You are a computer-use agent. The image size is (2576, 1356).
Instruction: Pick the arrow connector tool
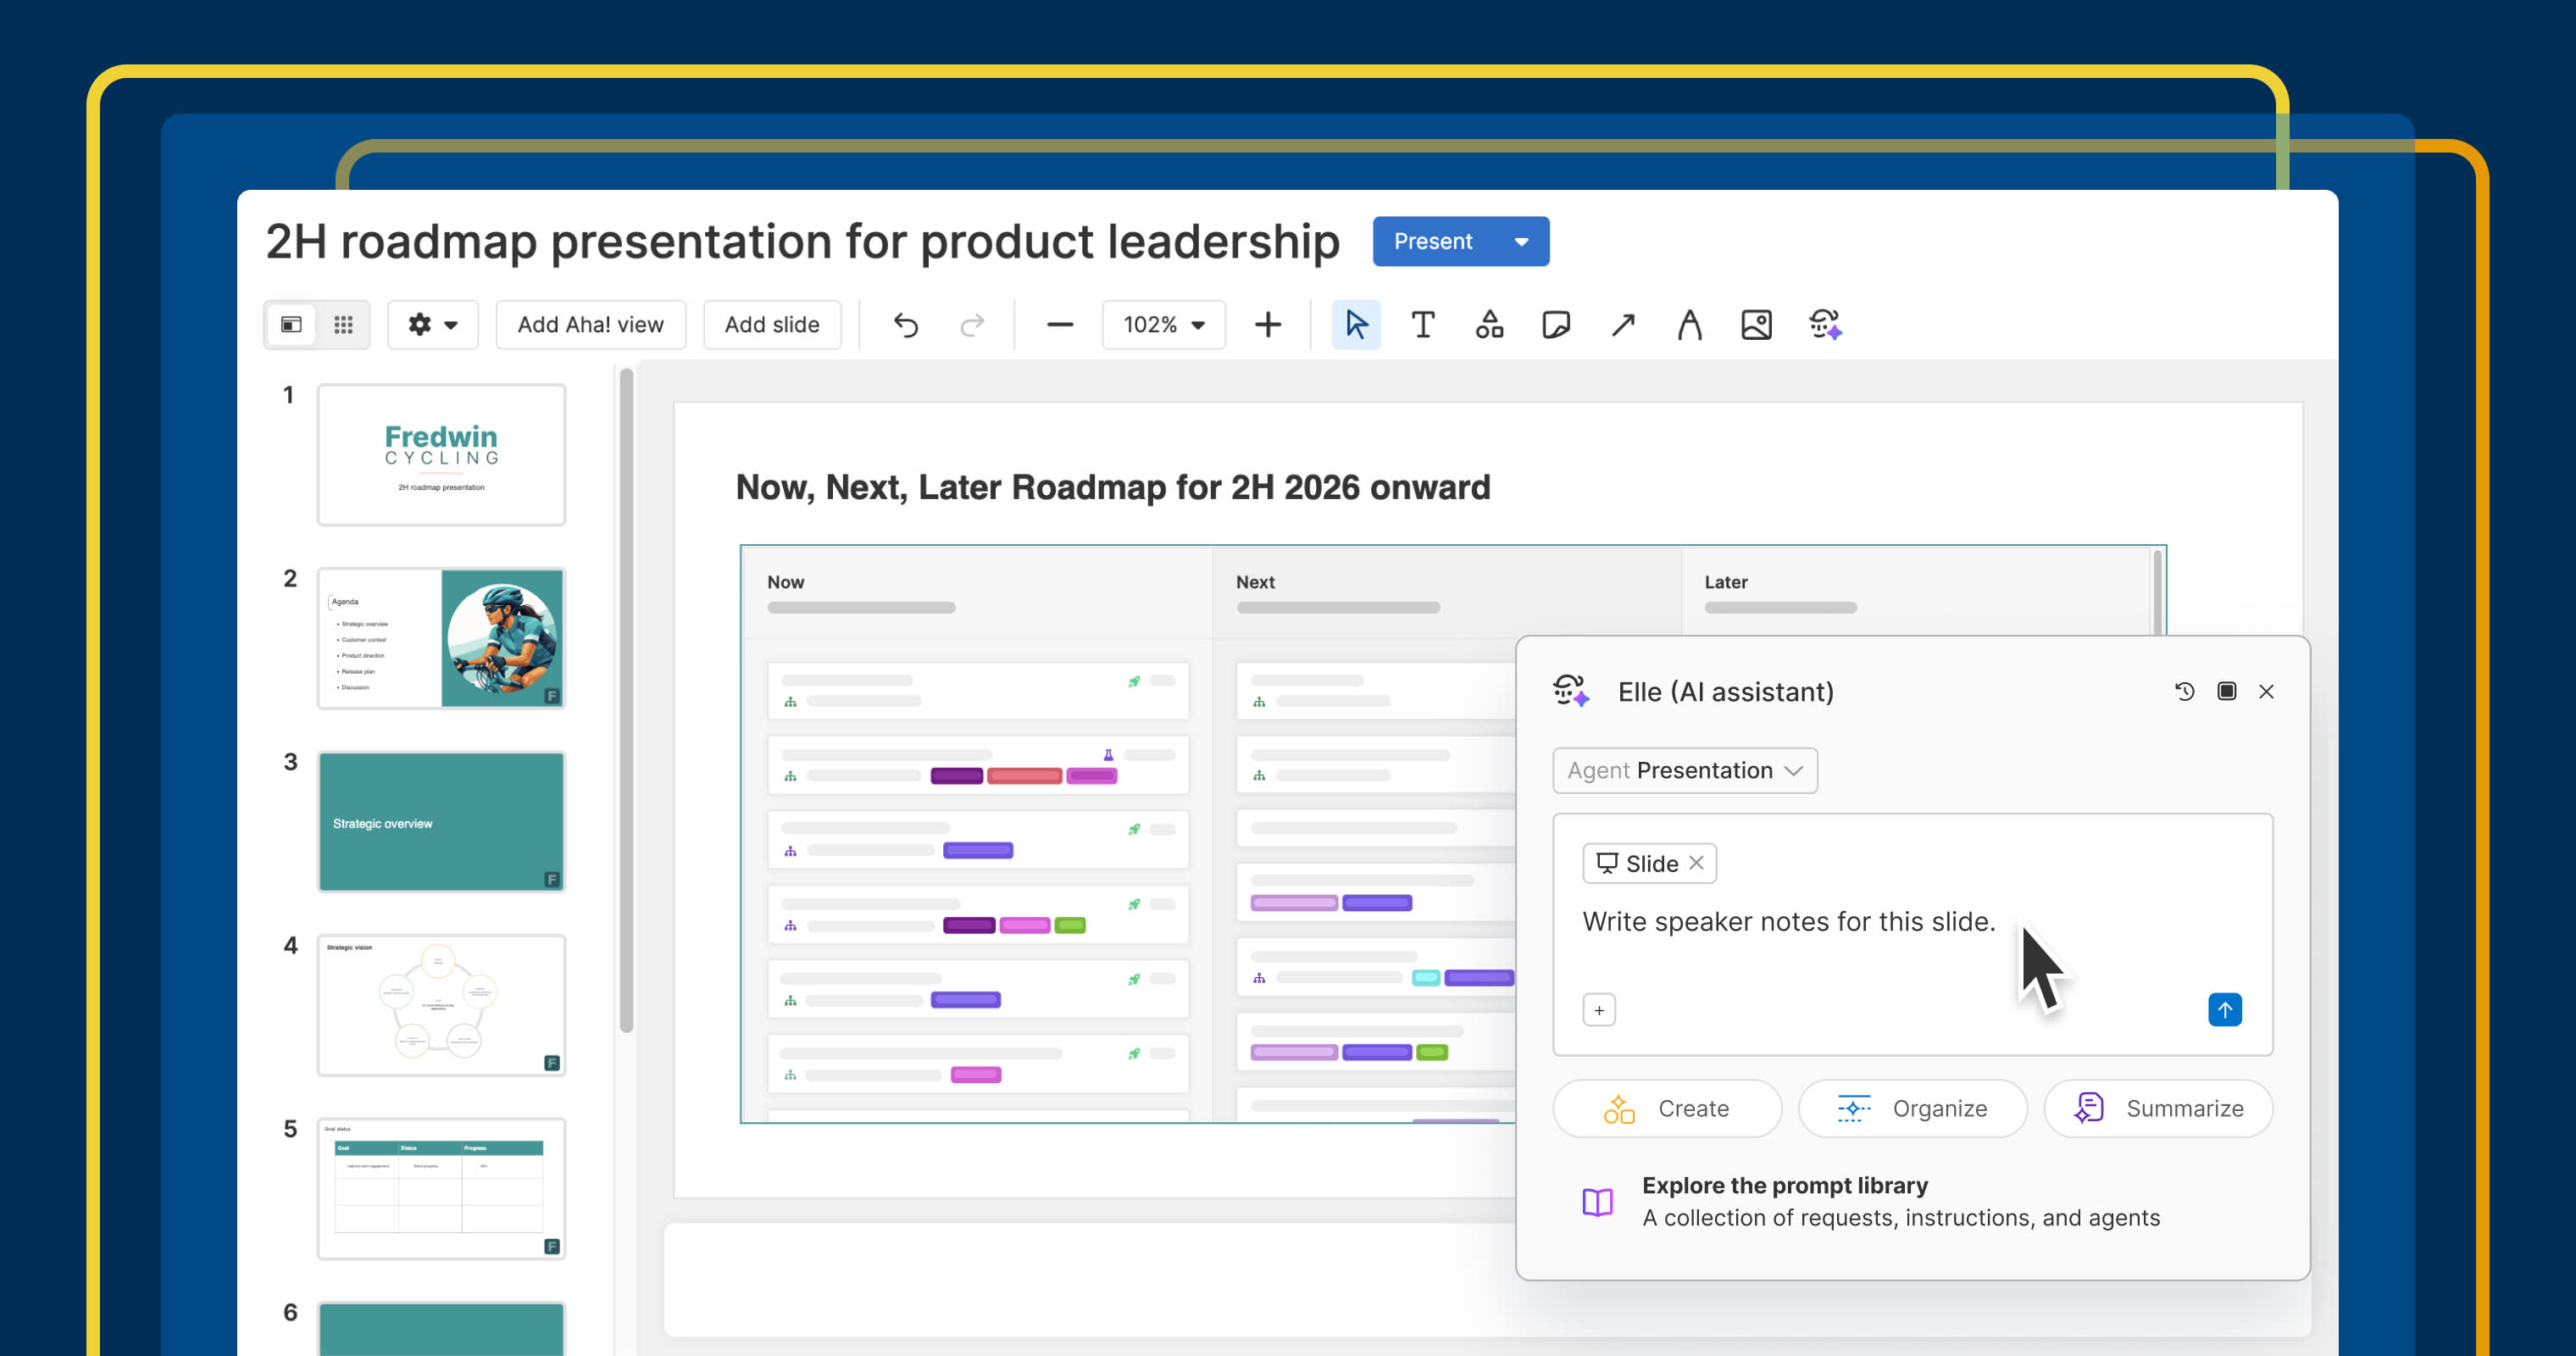pyautogui.click(x=1622, y=324)
